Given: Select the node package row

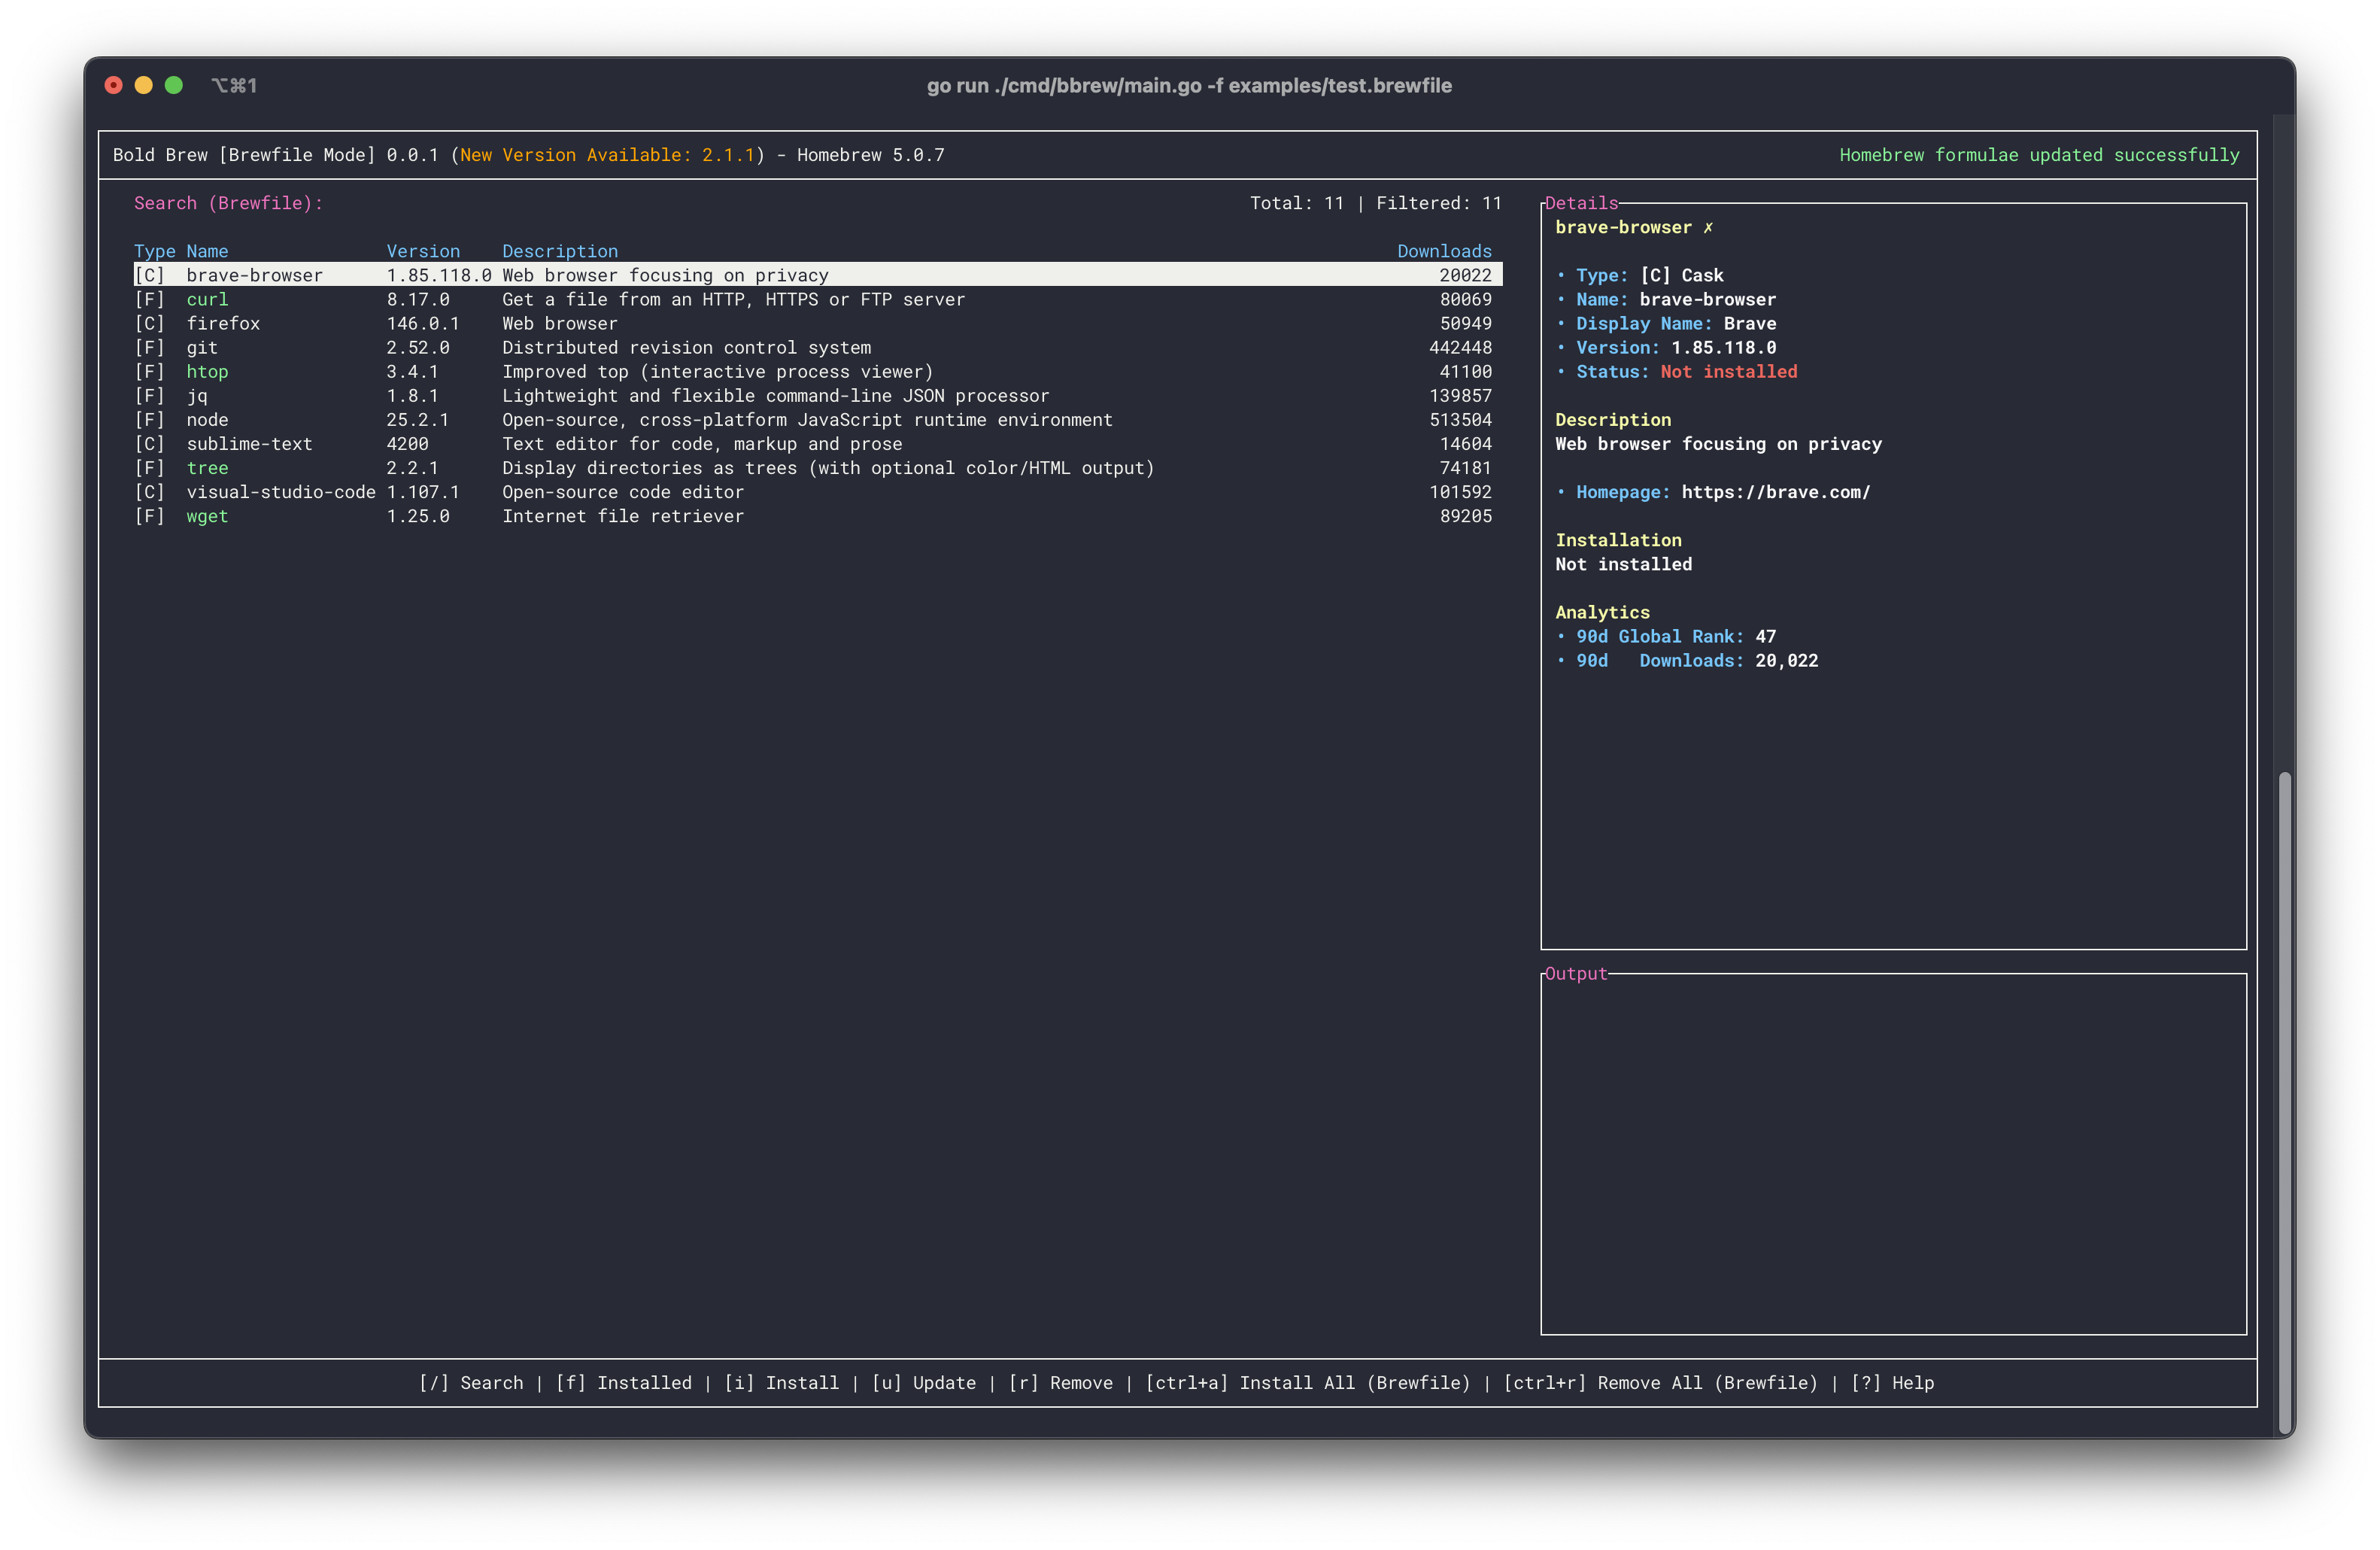Looking at the screenshot, I should [207, 419].
